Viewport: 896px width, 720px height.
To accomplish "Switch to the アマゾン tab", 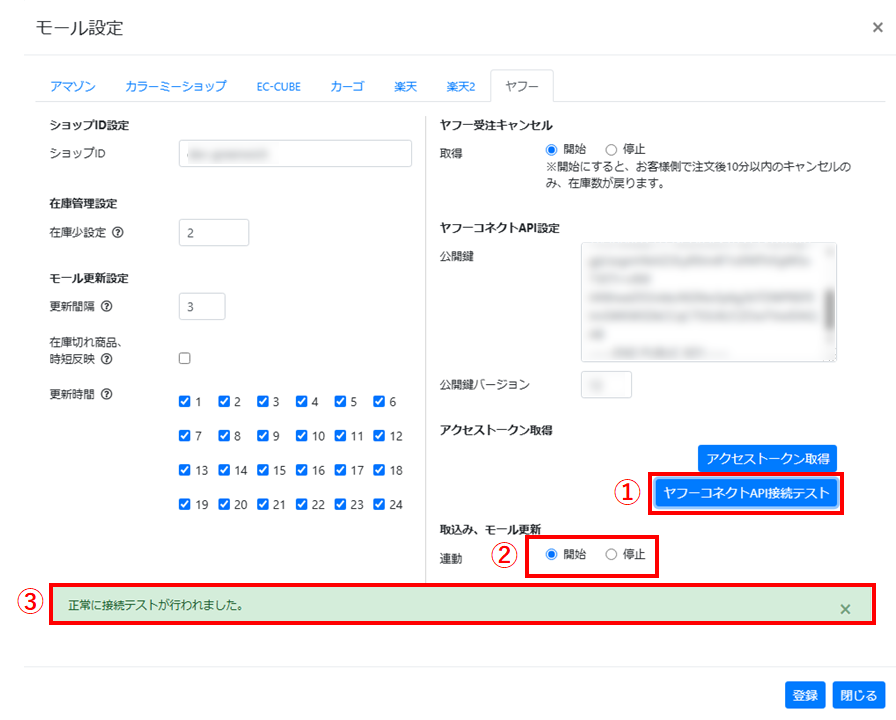I will [x=73, y=86].
